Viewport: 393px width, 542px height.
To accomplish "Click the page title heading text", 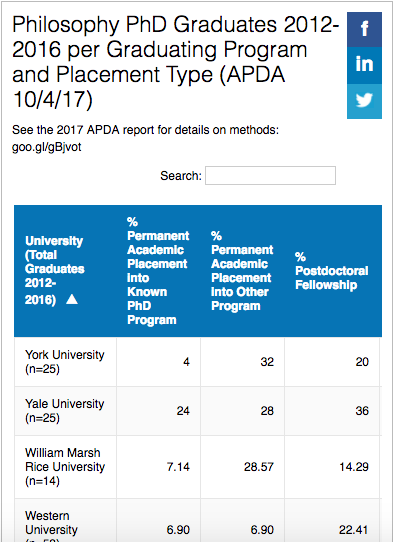I will click(176, 62).
